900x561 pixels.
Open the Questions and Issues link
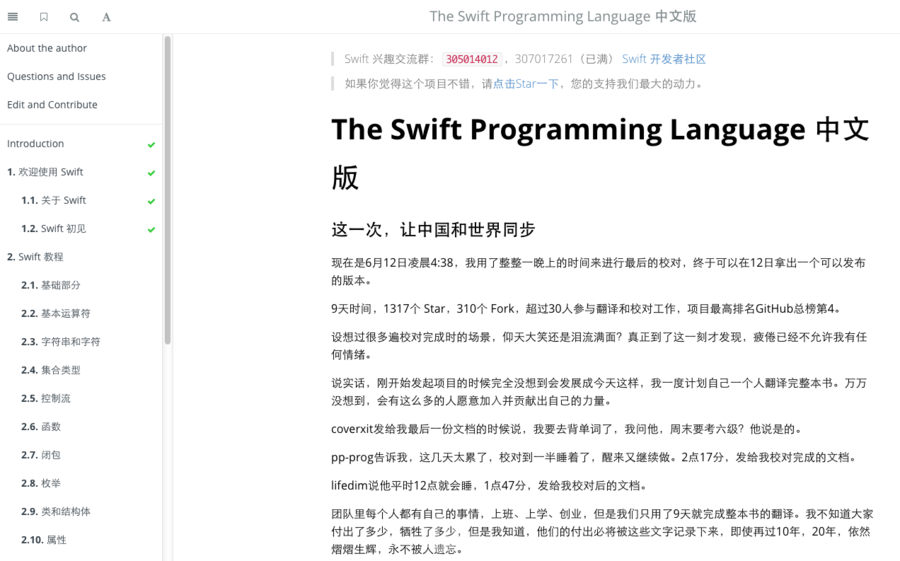pyautogui.click(x=56, y=76)
